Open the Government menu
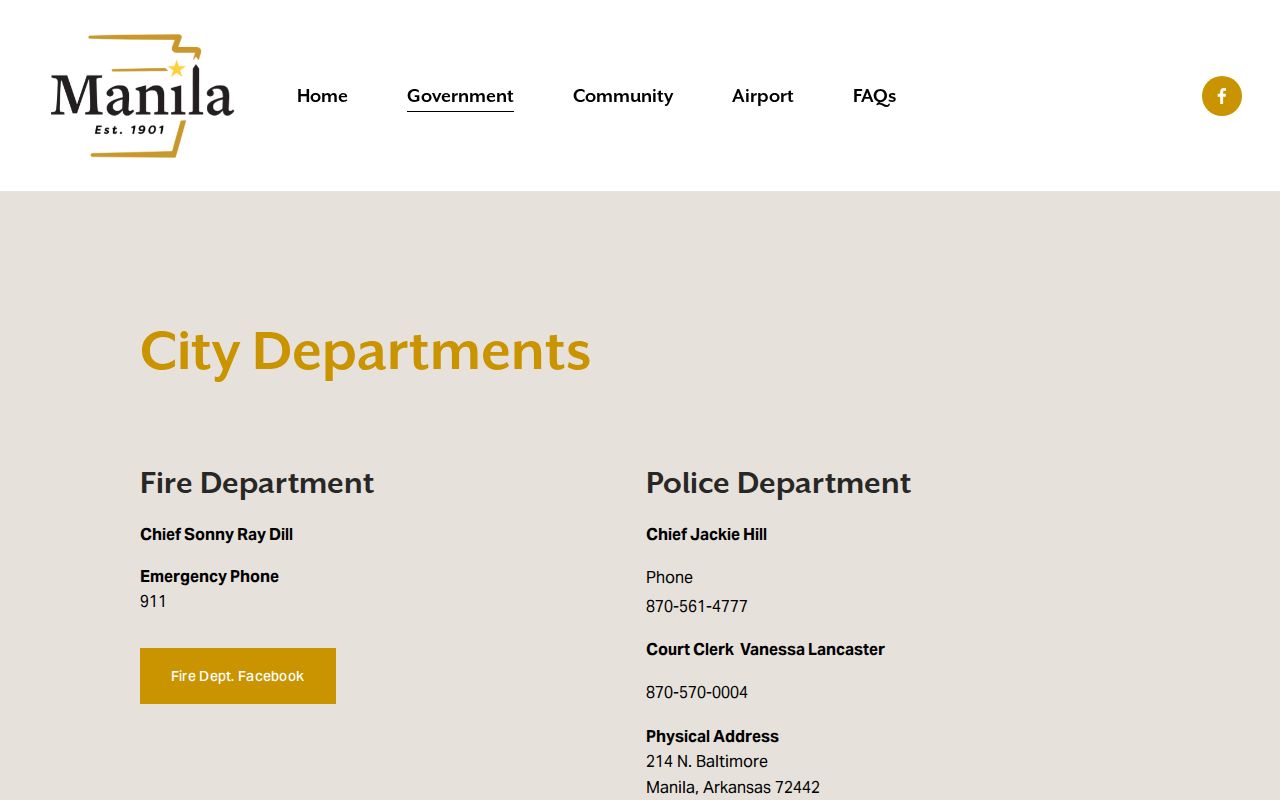The height and width of the screenshot is (800, 1280). click(460, 96)
